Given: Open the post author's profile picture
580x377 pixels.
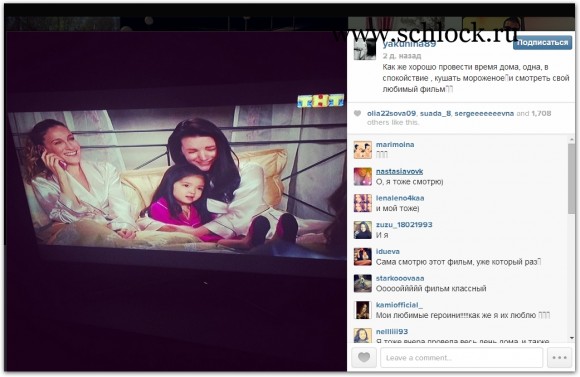Looking at the screenshot, I should coord(364,49).
